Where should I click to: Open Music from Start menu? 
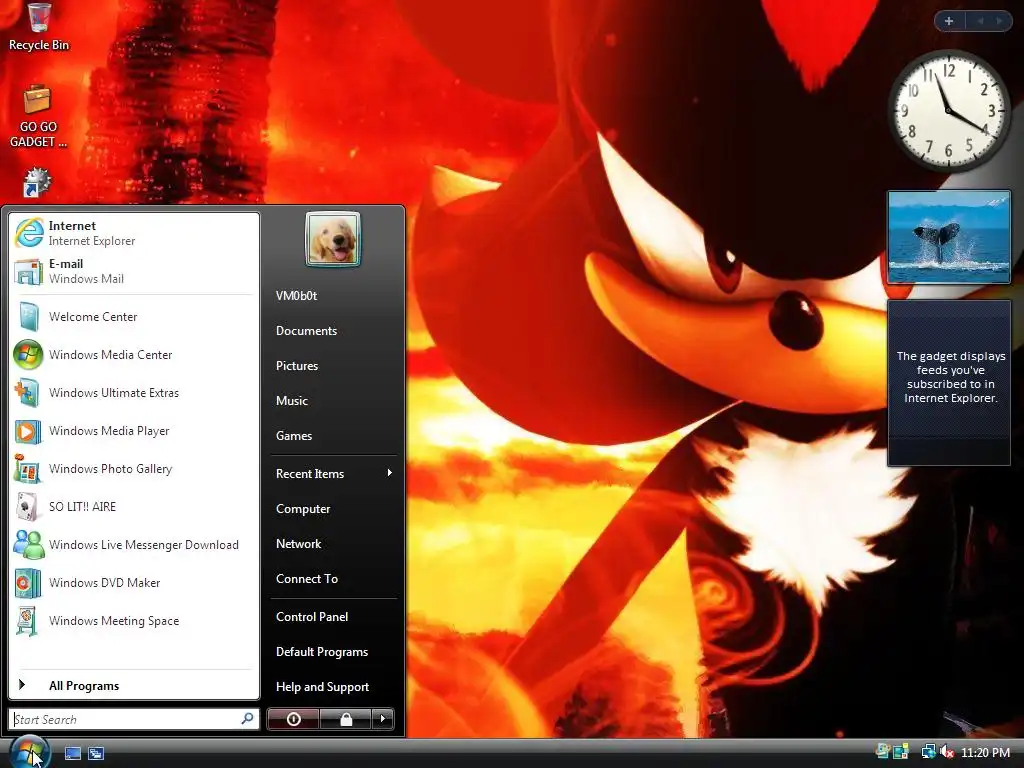pyautogui.click(x=333, y=401)
